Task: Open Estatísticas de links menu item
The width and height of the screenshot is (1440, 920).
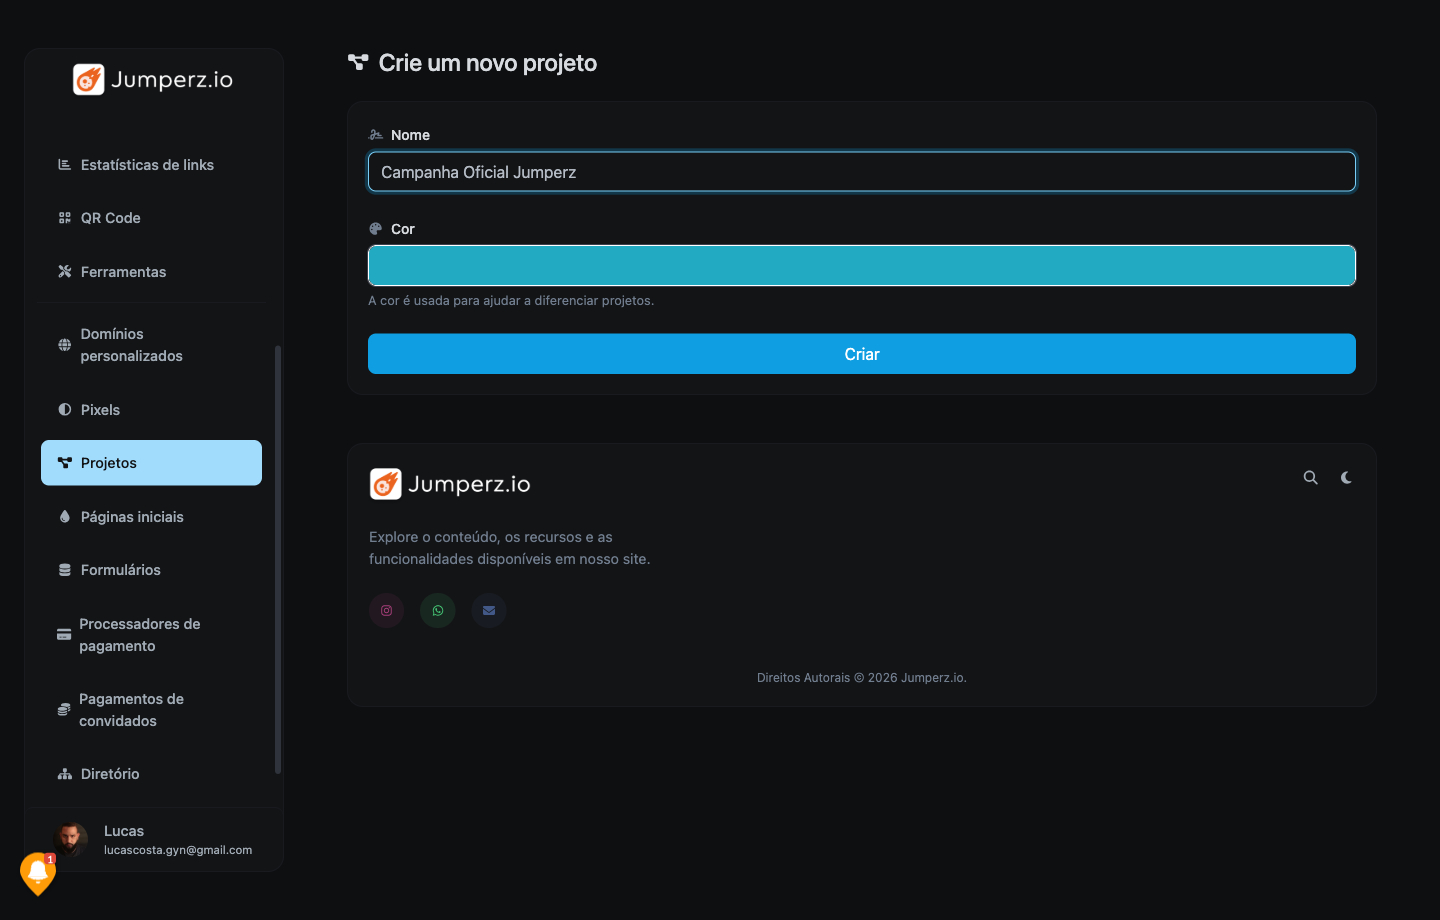Action: (x=151, y=164)
